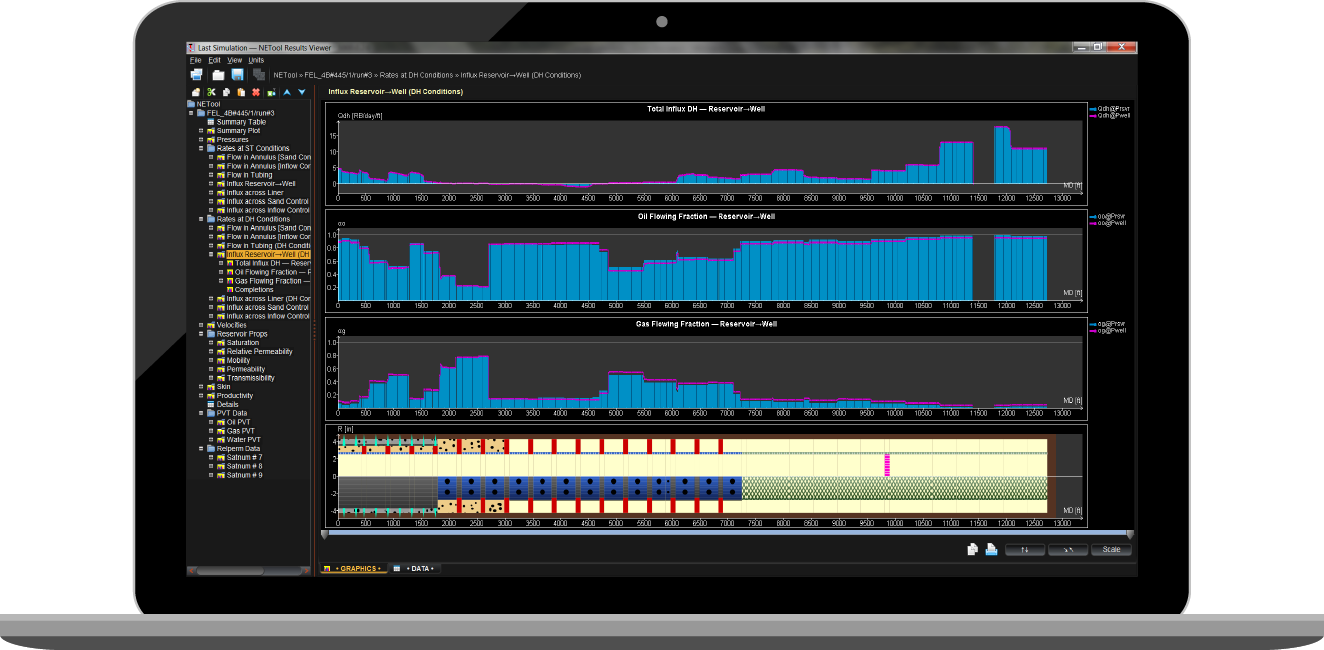The width and height of the screenshot is (1324, 650).
Task: Collapse the Reservoir Props folder
Action: [x=201, y=334]
